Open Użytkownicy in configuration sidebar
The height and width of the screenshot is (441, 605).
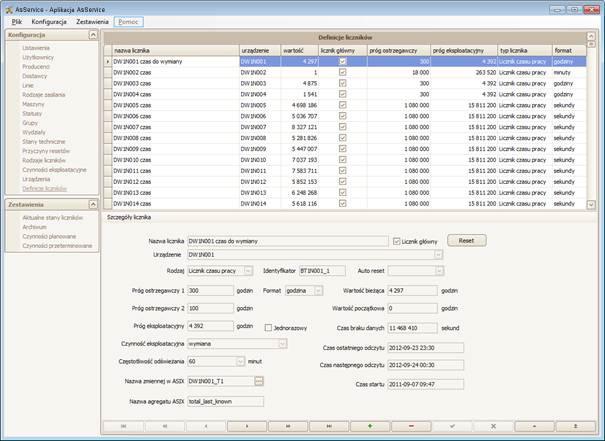point(38,57)
